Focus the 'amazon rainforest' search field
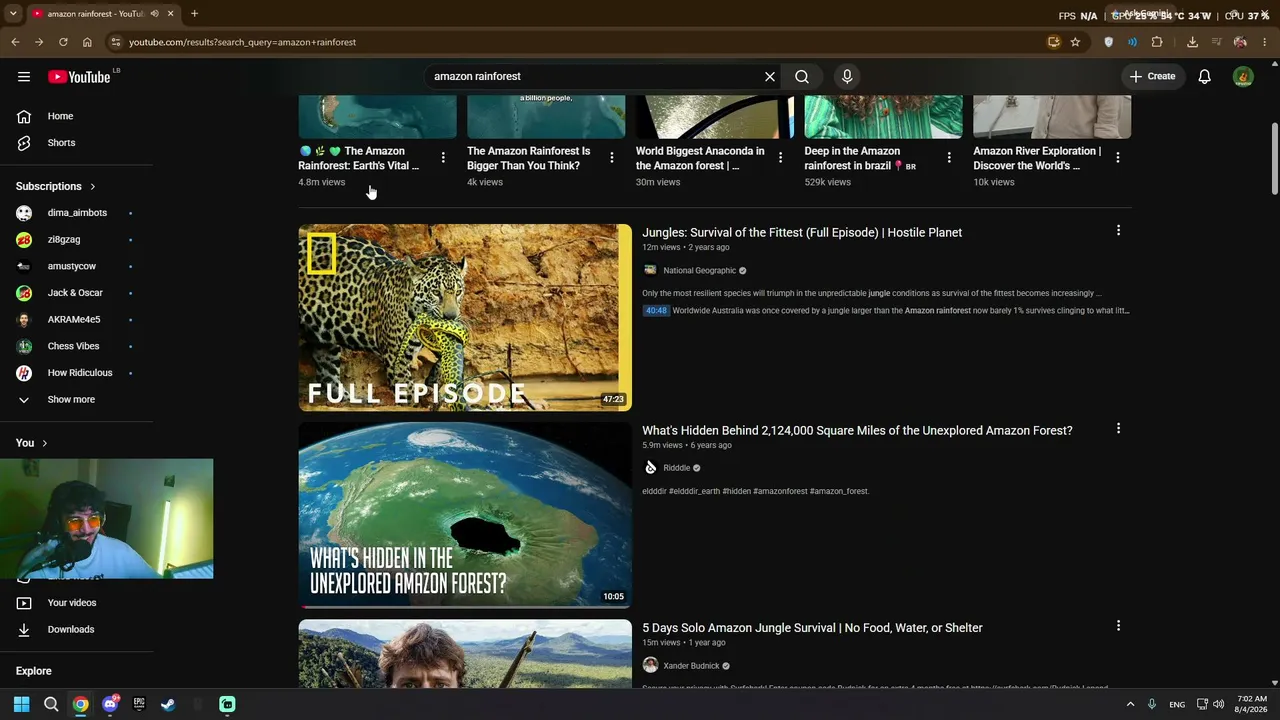 coord(595,77)
